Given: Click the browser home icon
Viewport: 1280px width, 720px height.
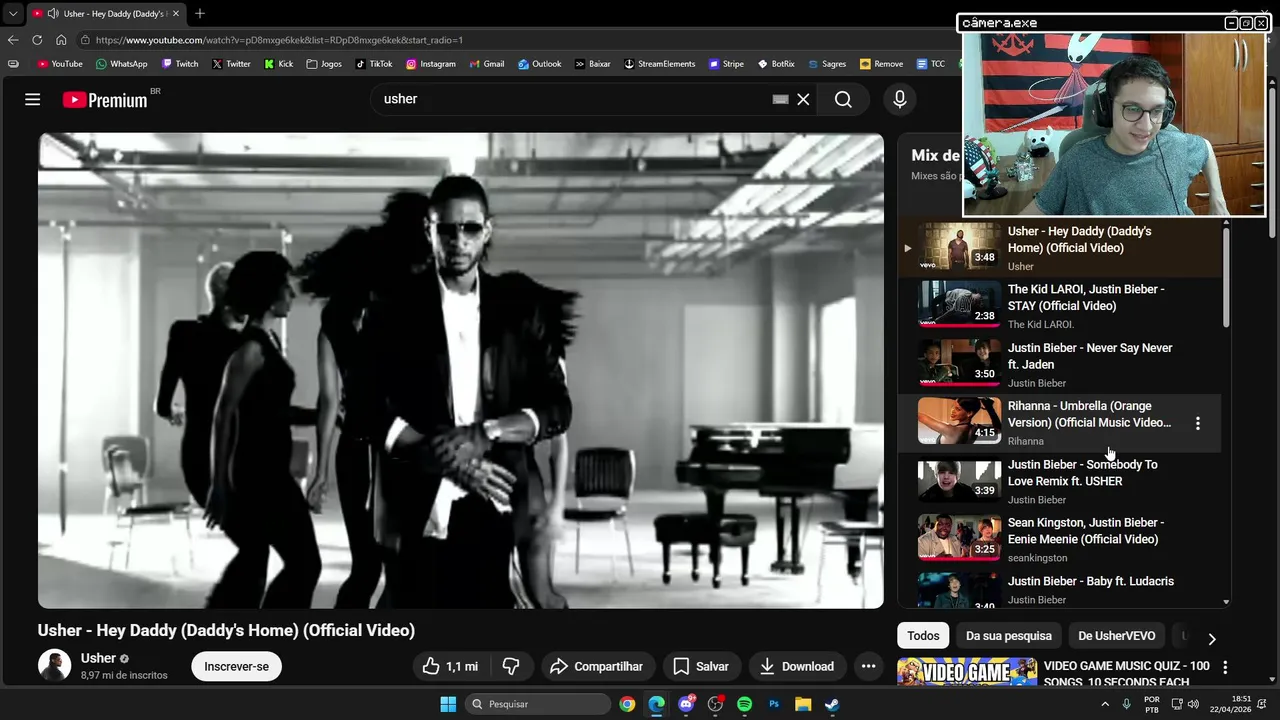Looking at the screenshot, I should [61, 40].
